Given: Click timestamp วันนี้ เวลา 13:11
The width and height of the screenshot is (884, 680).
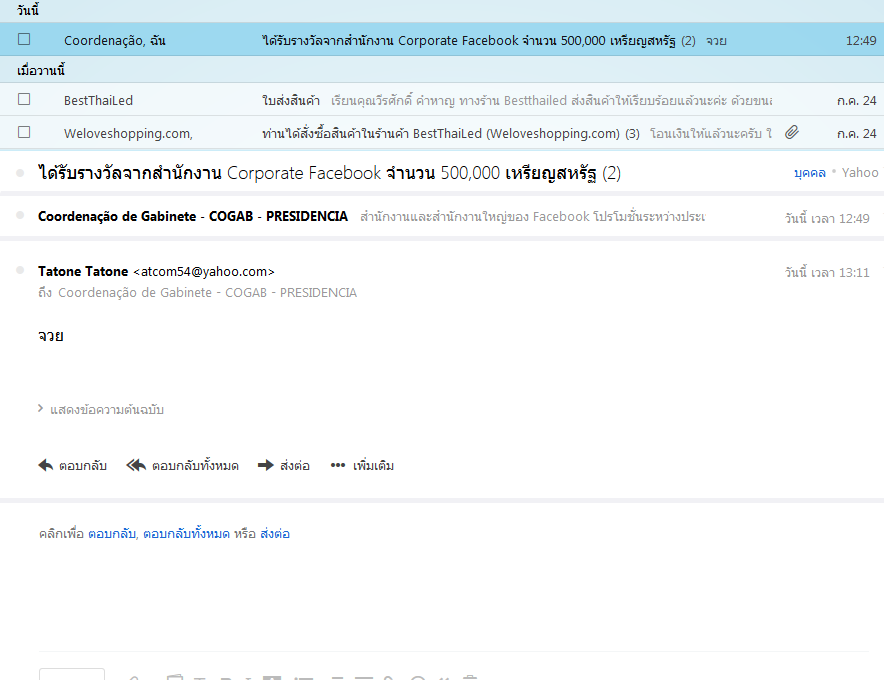Looking at the screenshot, I should point(827,272).
